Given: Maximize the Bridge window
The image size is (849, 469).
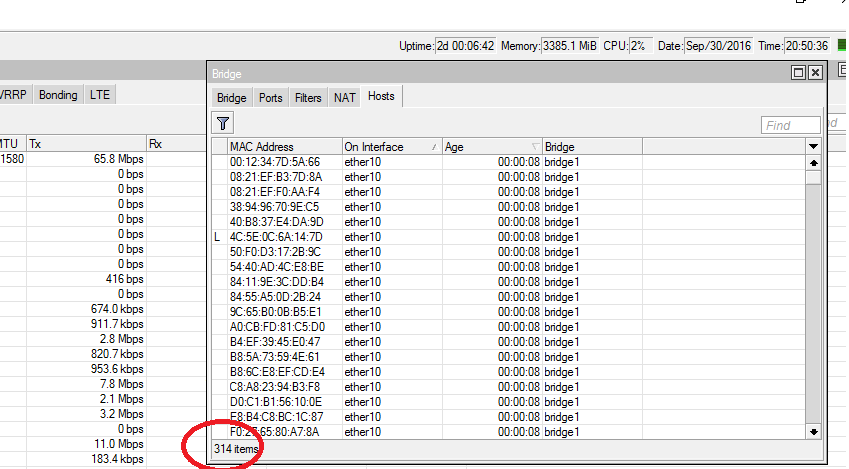Looking at the screenshot, I should (x=798, y=73).
